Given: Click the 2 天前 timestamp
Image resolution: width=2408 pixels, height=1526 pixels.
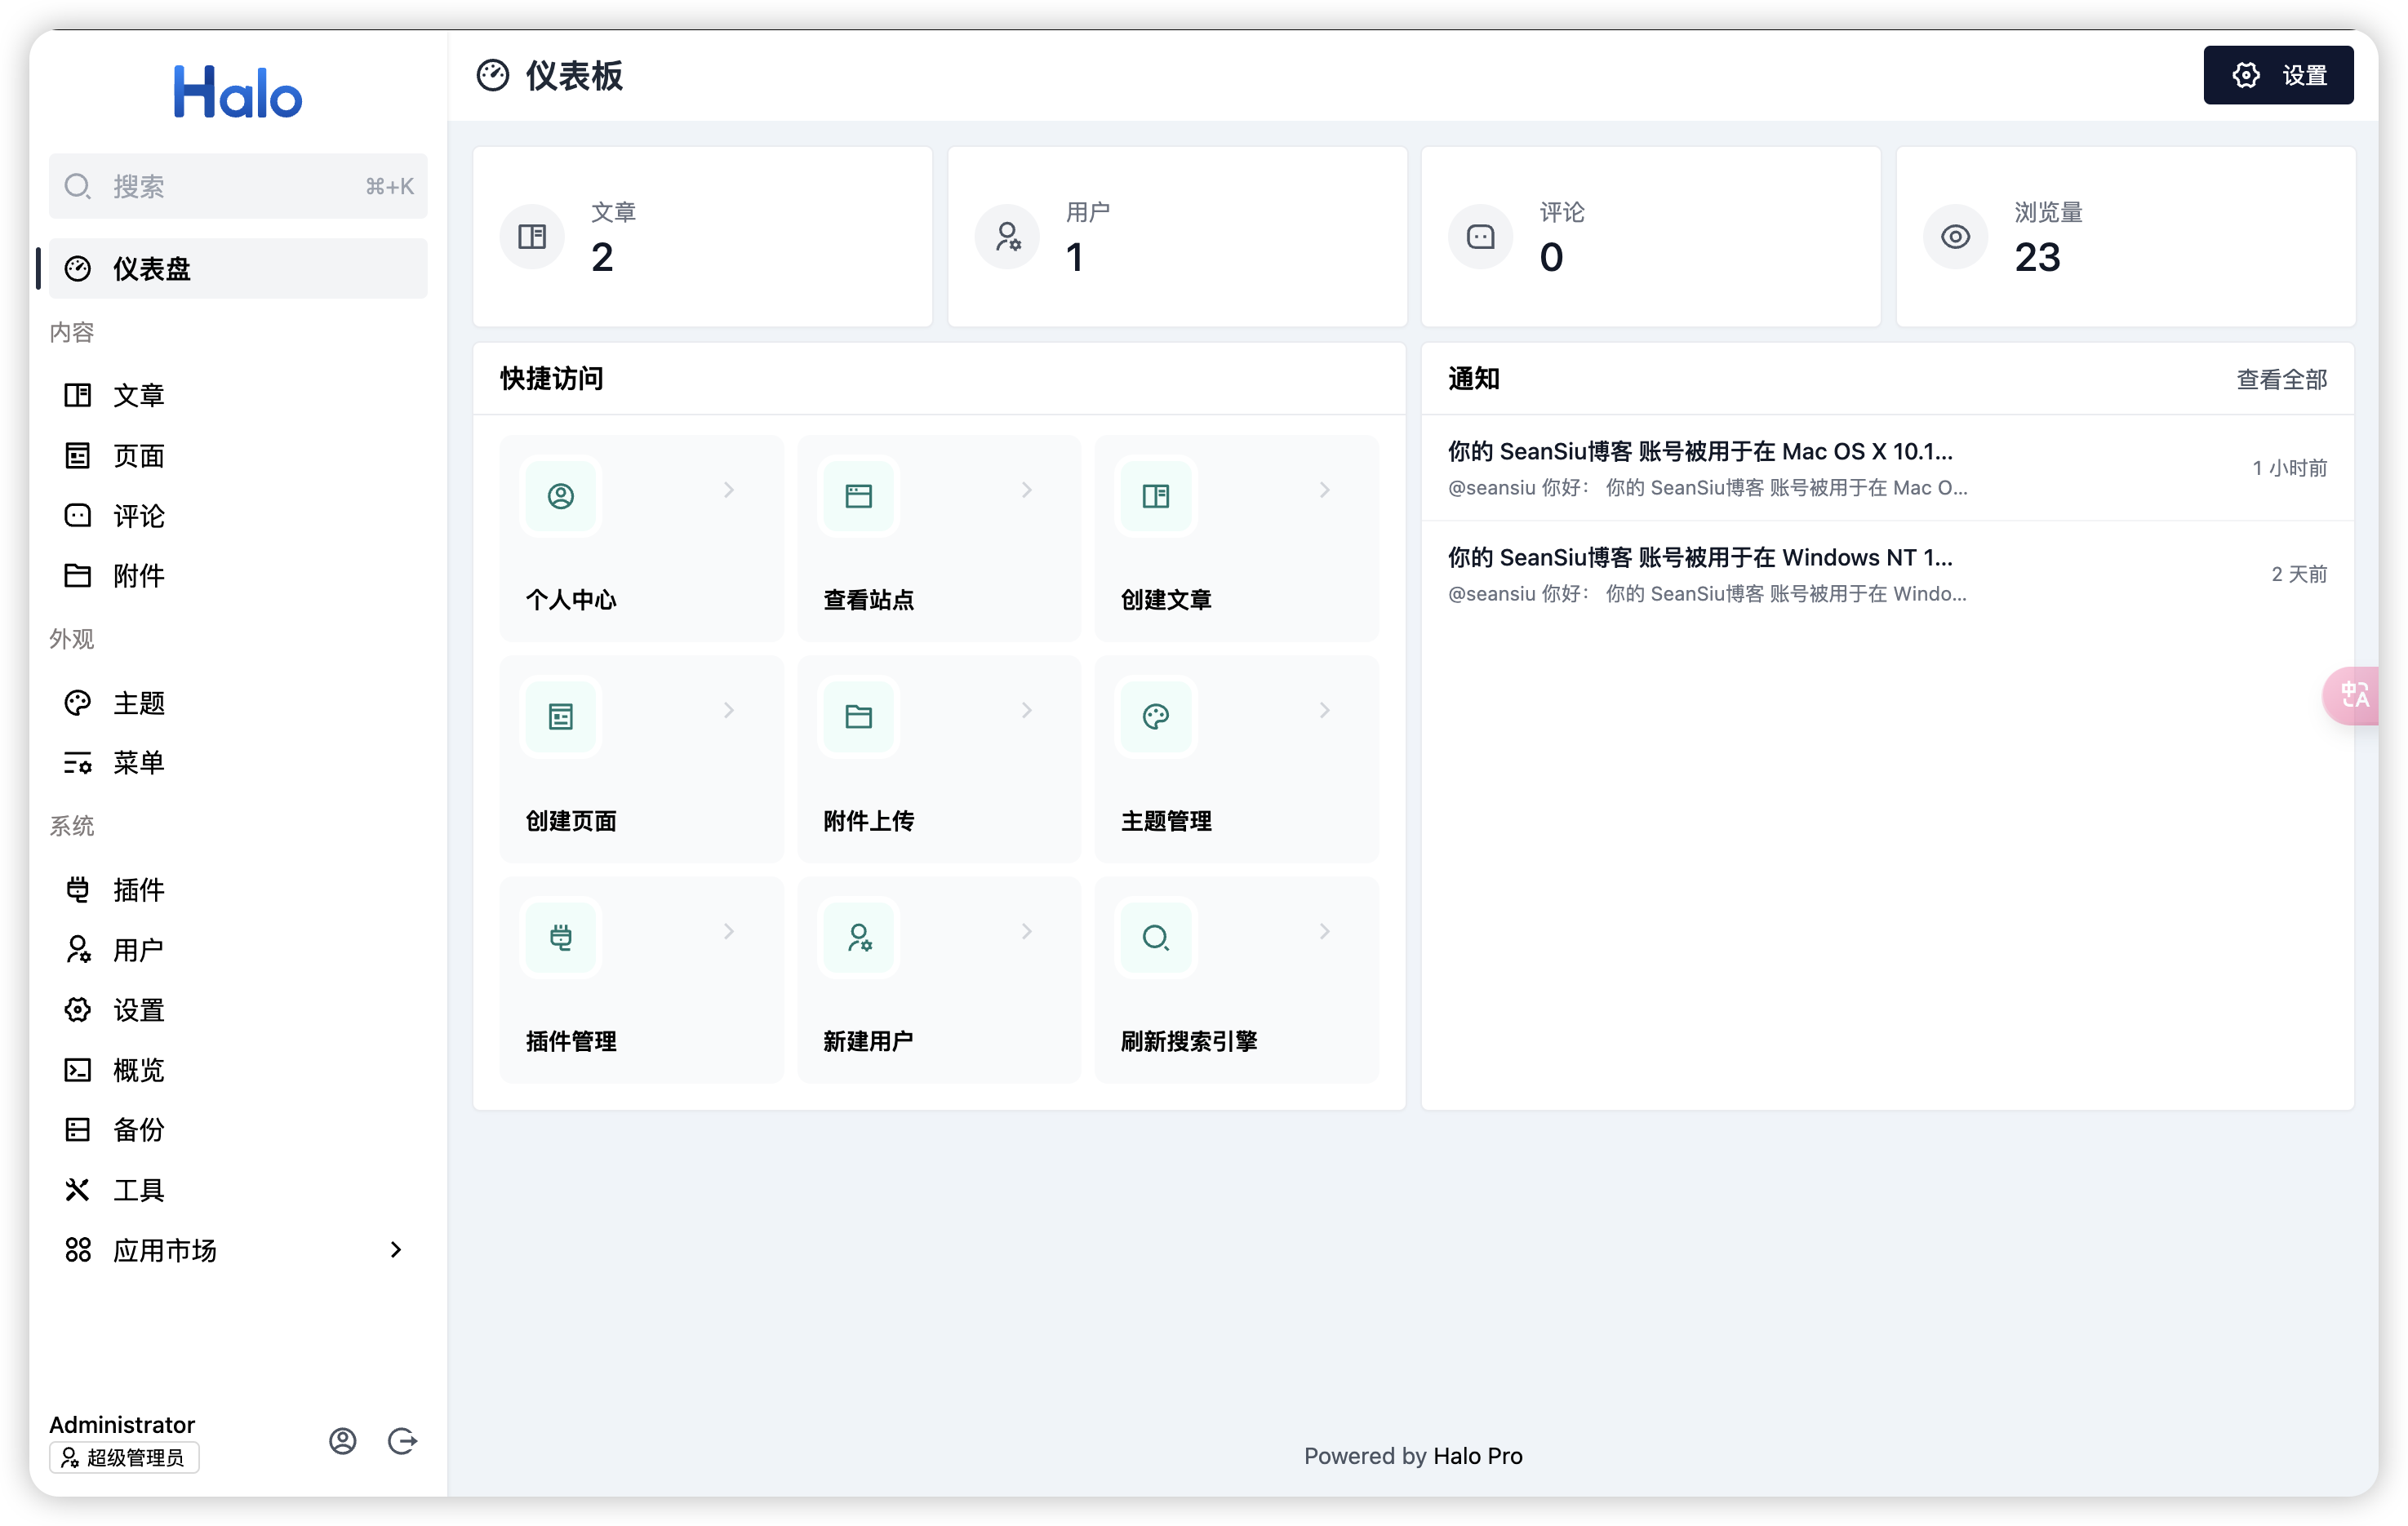Looking at the screenshot, I should (2299, 574).
